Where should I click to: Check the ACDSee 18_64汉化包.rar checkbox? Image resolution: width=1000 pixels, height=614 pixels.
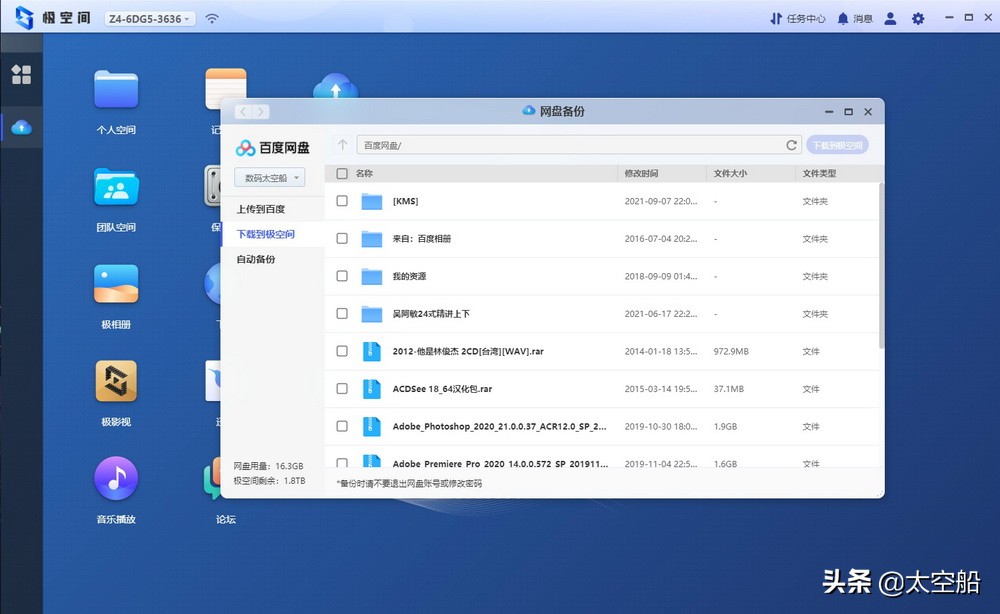coord(342,389)
